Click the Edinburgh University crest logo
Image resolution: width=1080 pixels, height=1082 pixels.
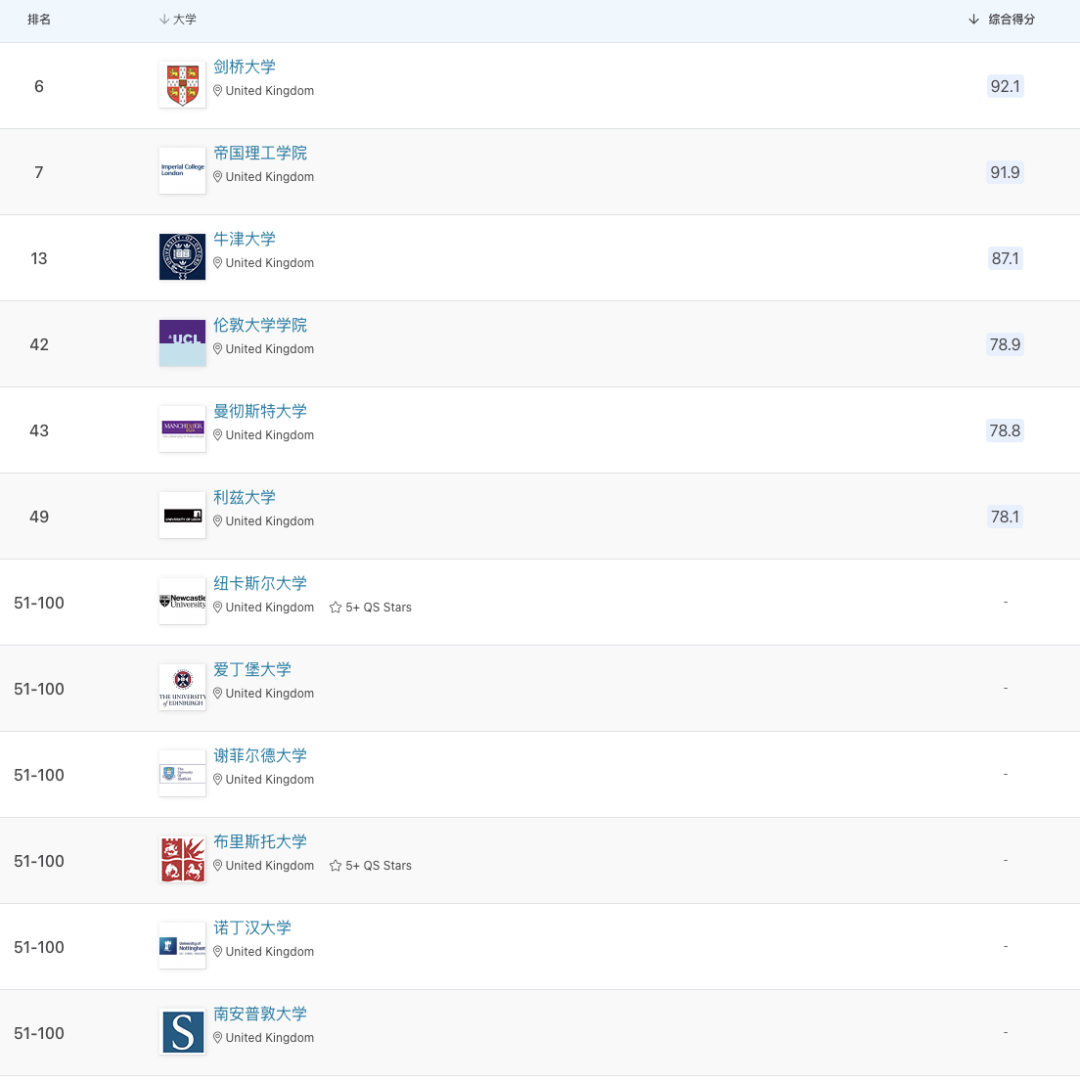point(181,686)
